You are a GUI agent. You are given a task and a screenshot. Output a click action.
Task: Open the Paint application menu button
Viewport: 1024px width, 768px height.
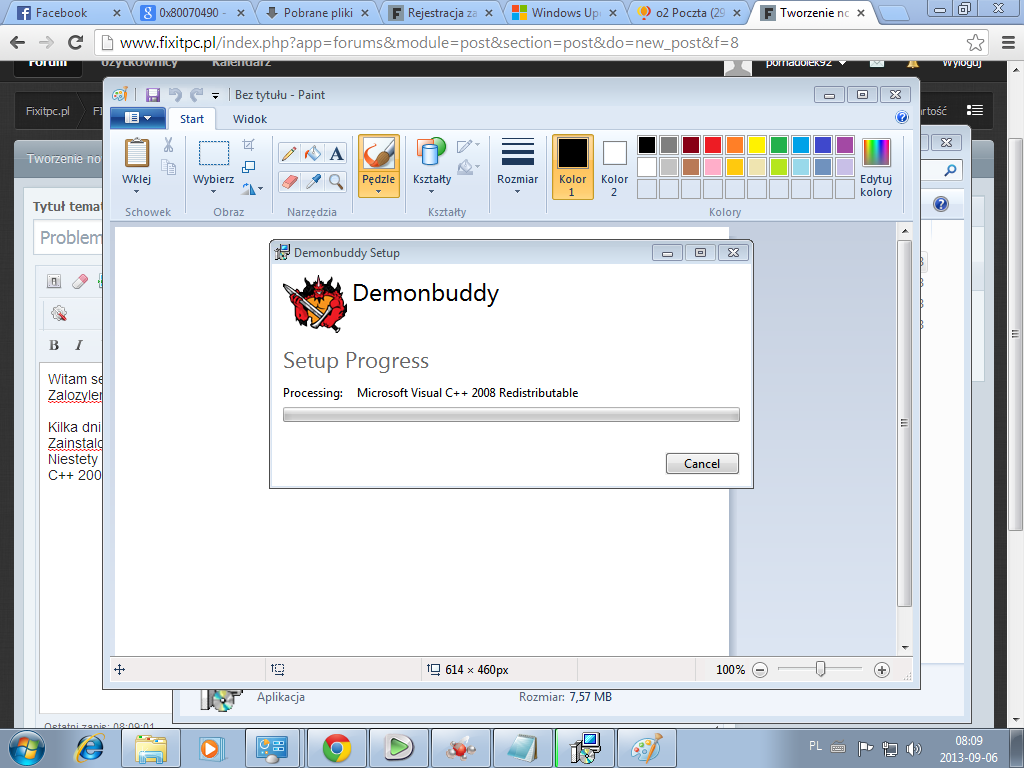[x=138, y=118]
